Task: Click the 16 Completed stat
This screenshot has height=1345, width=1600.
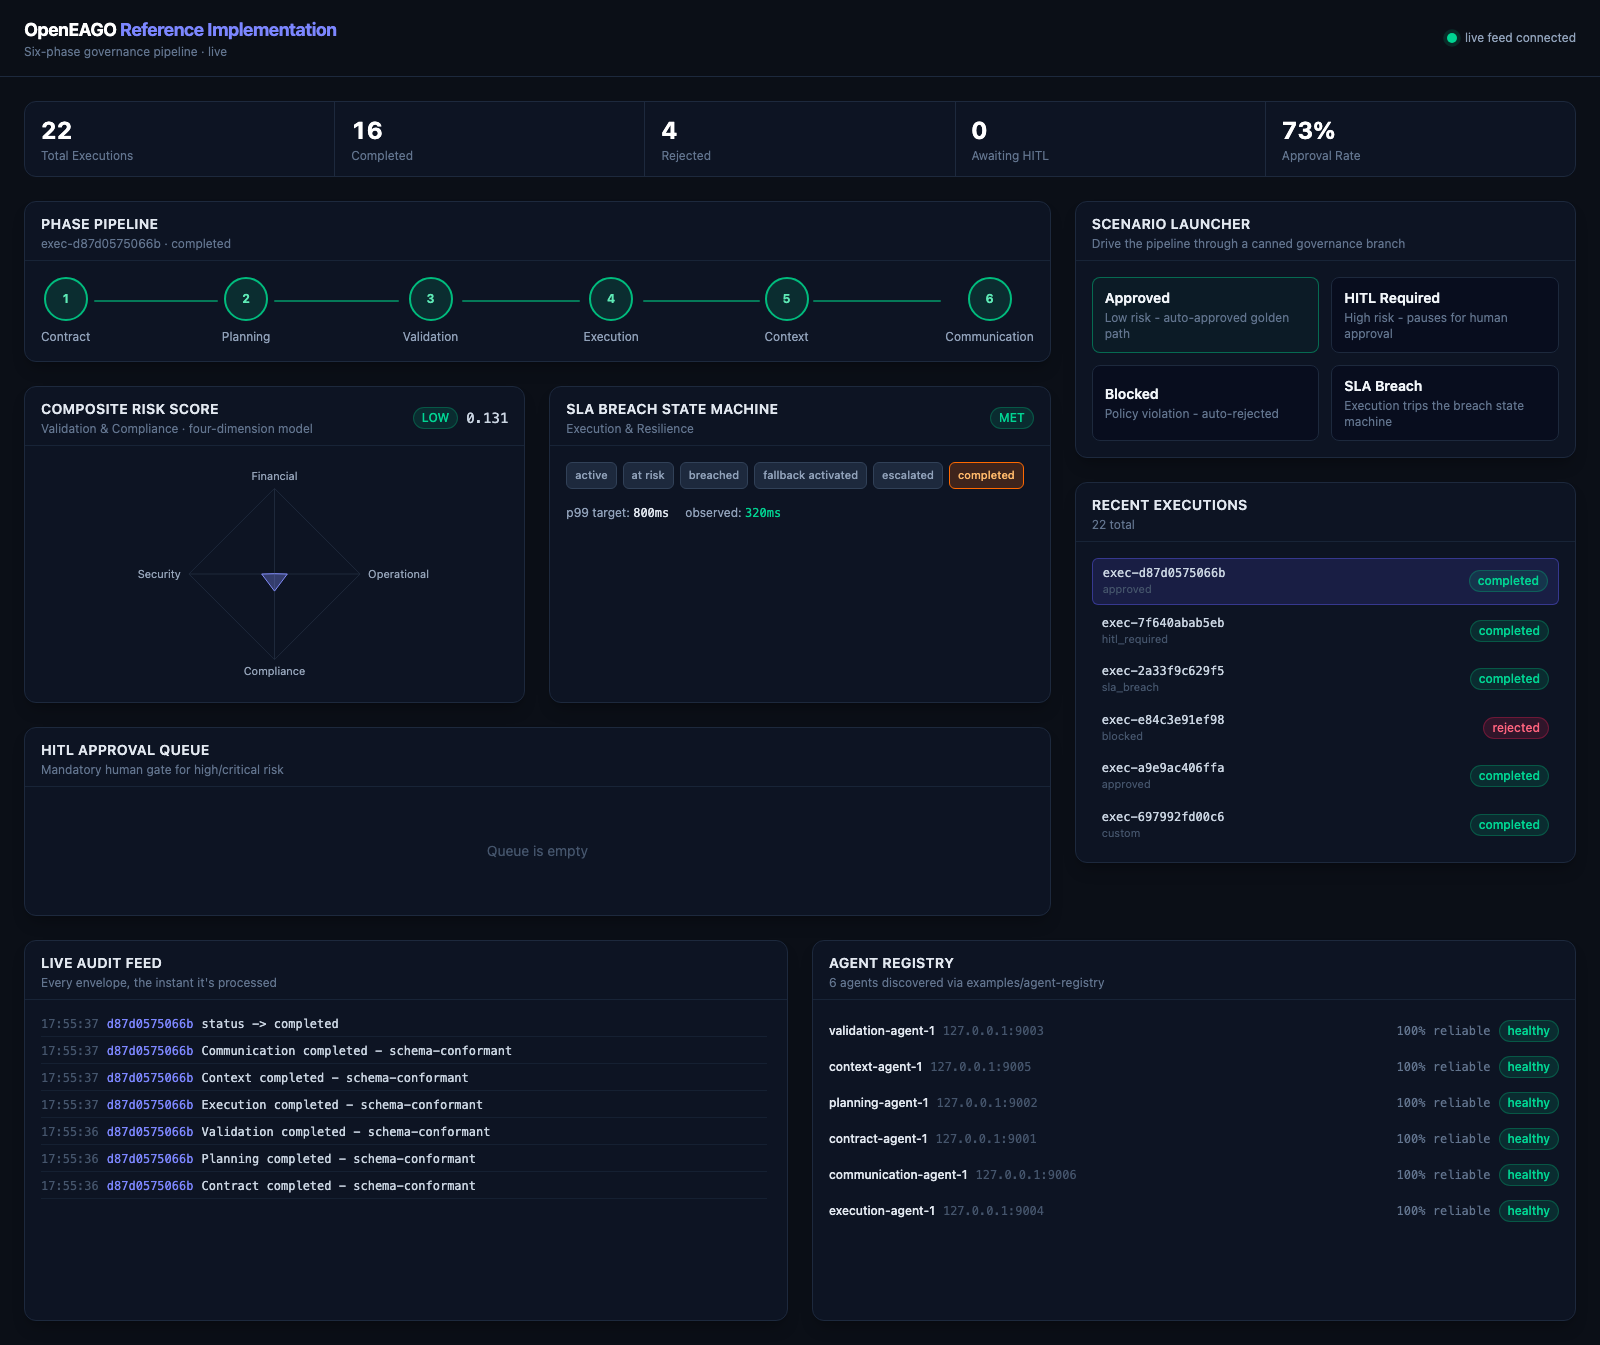Action: coord(490,139)
